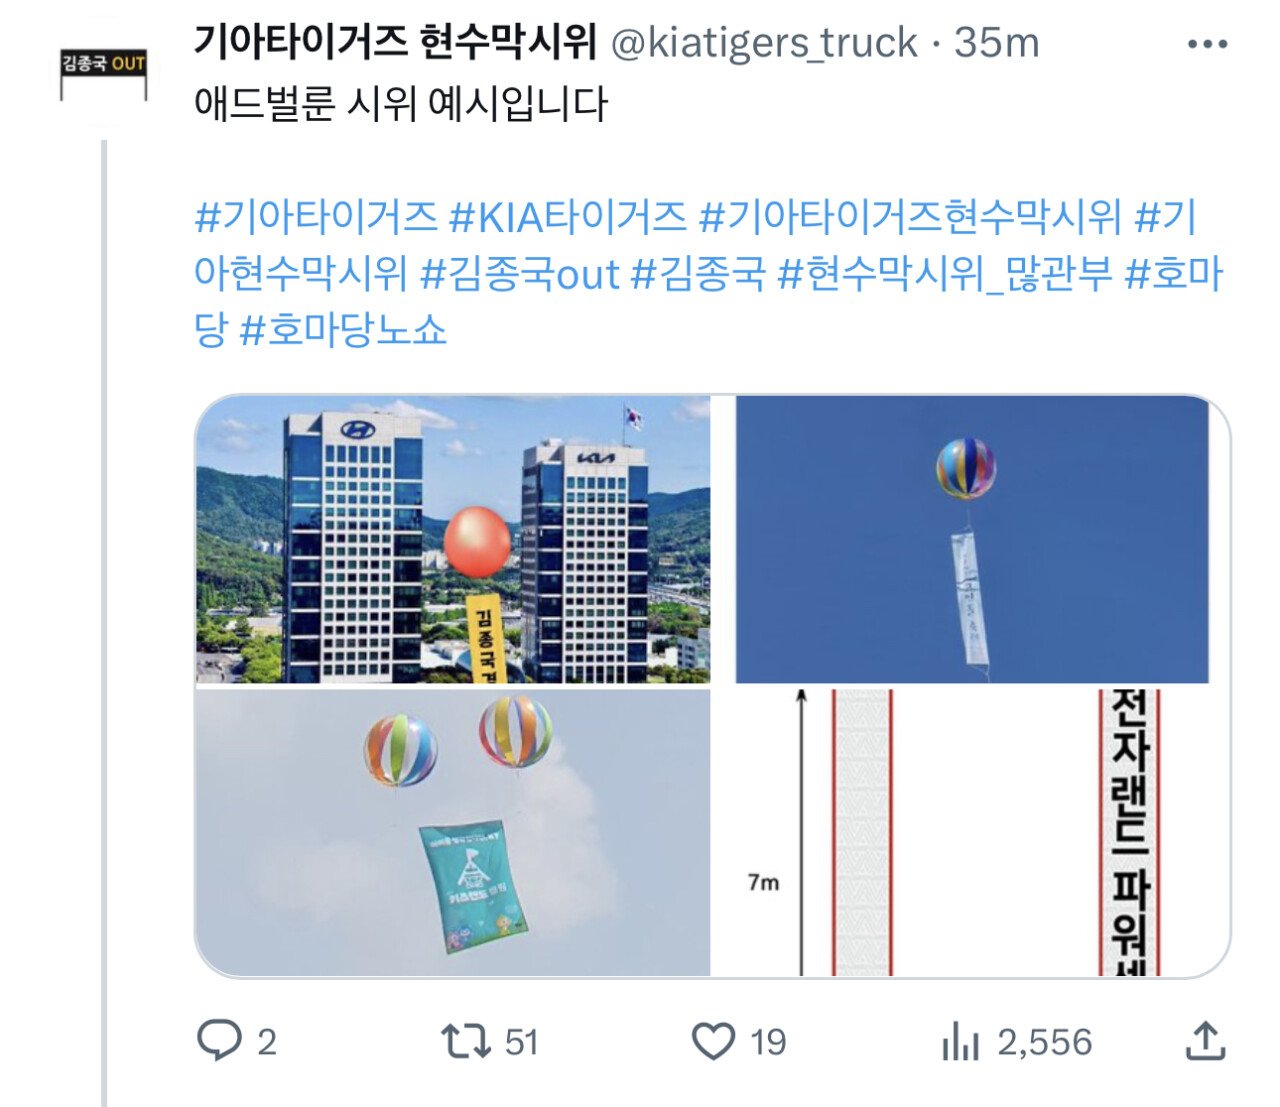
Task: Like the tweet with heart icon
Action: click(713, 1041)
